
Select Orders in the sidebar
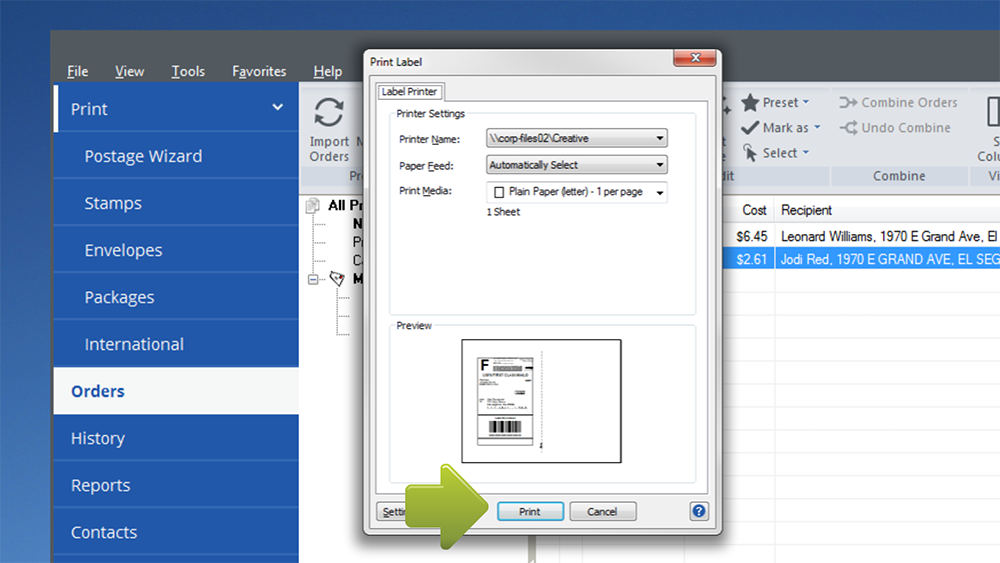point(176,391)
